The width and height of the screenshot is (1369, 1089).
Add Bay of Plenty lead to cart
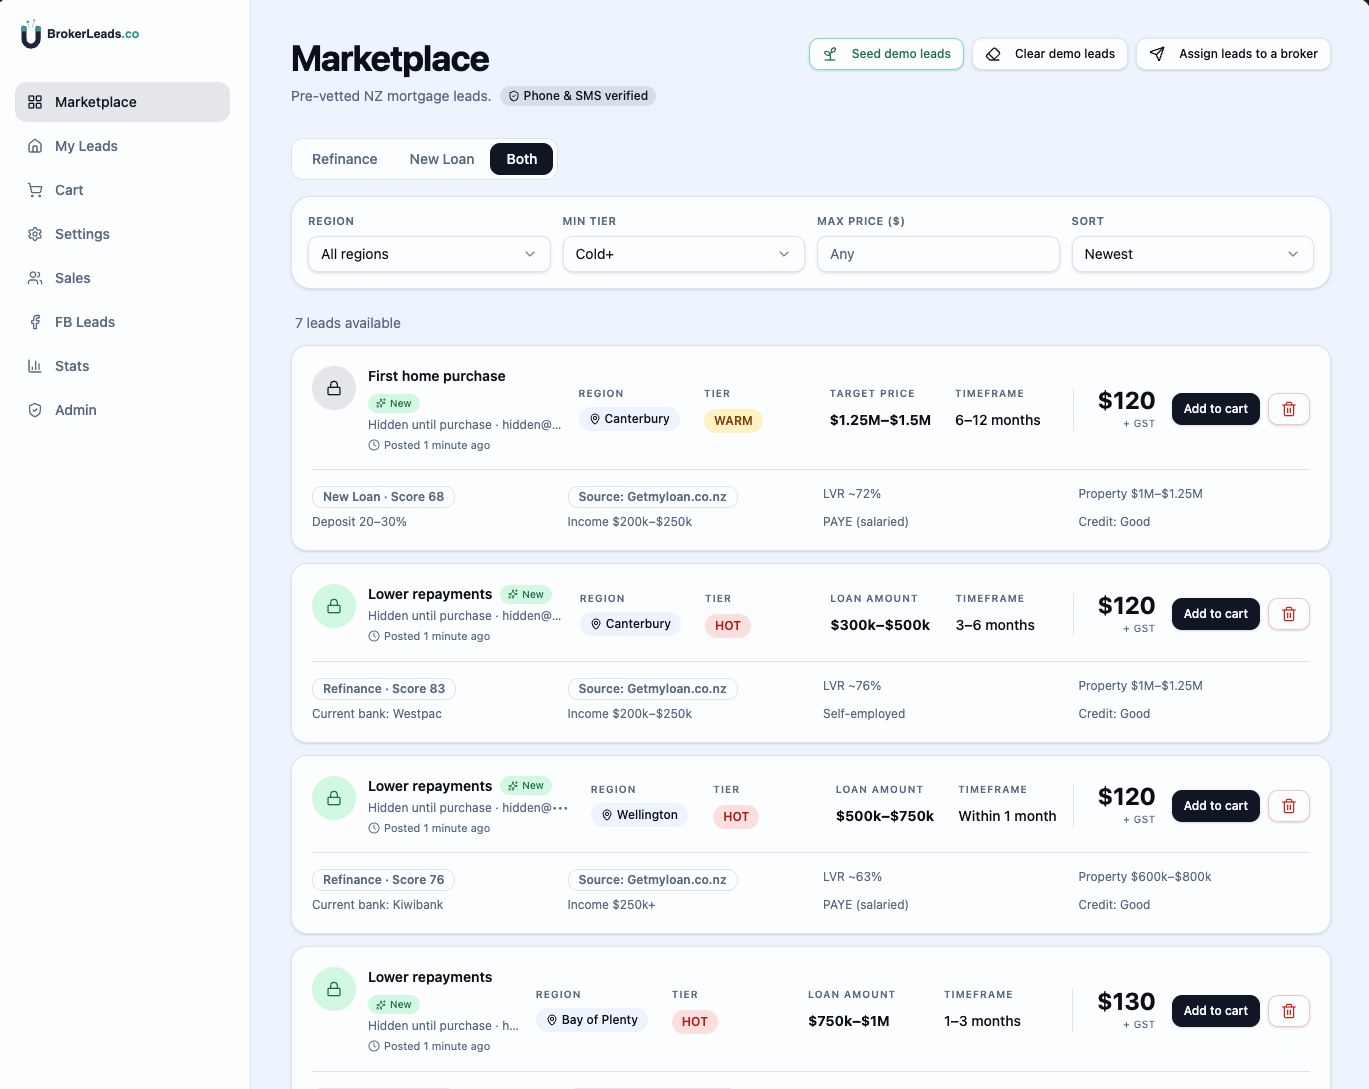tap(1216, 1011)
